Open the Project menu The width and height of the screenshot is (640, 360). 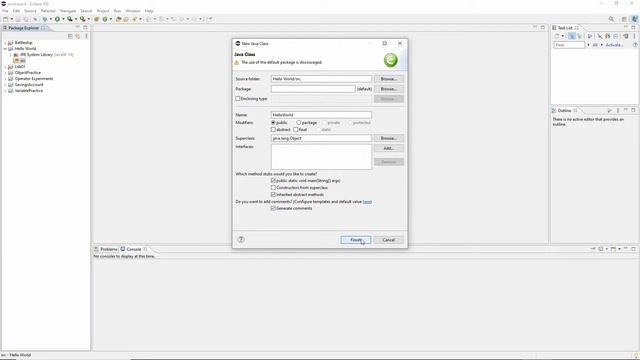(x=103, y=11)
